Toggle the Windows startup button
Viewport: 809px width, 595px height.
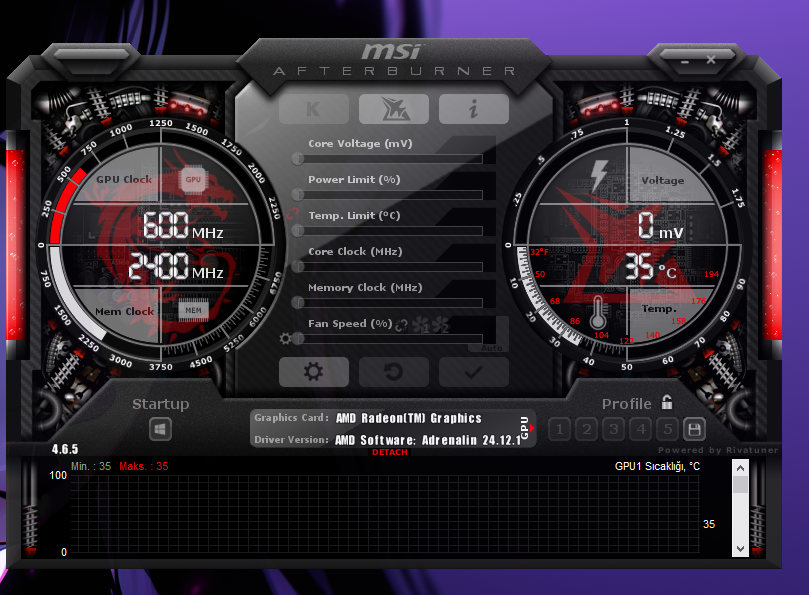[160, 429]
